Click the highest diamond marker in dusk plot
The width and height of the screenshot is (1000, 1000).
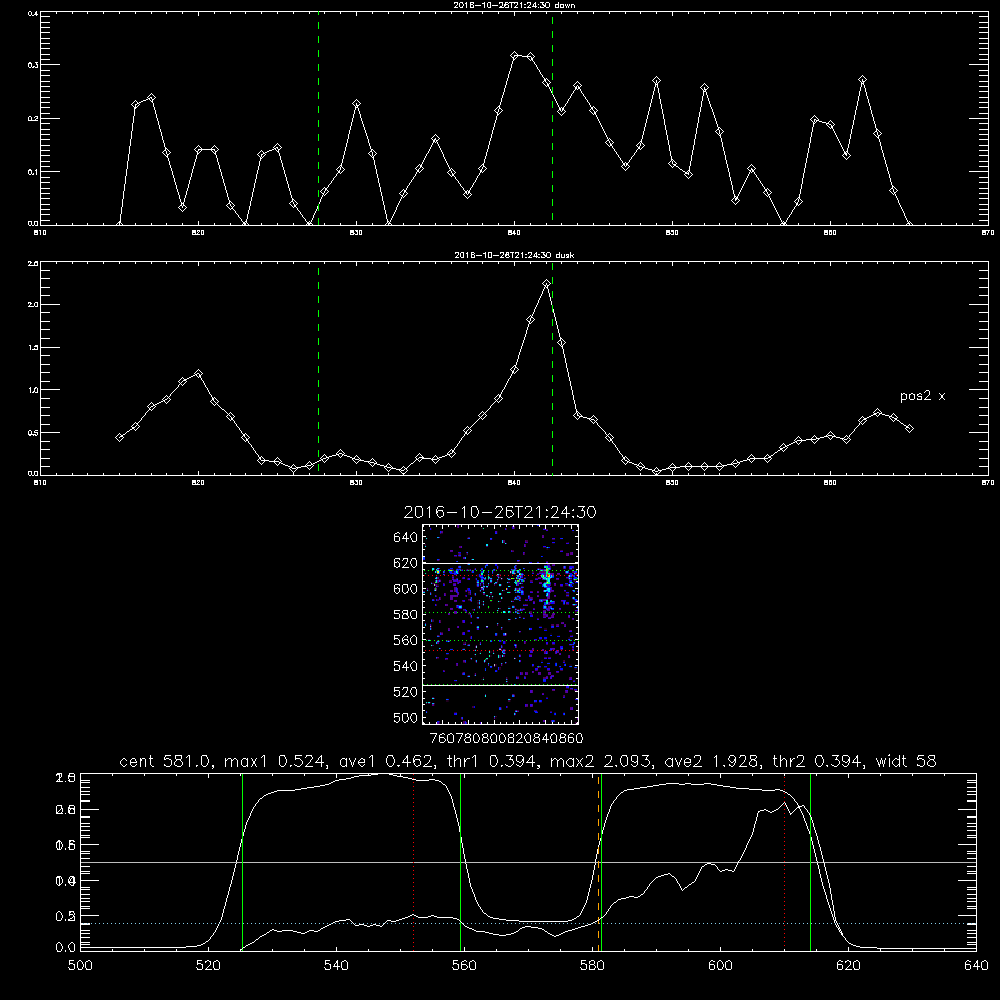coord(546,284)
